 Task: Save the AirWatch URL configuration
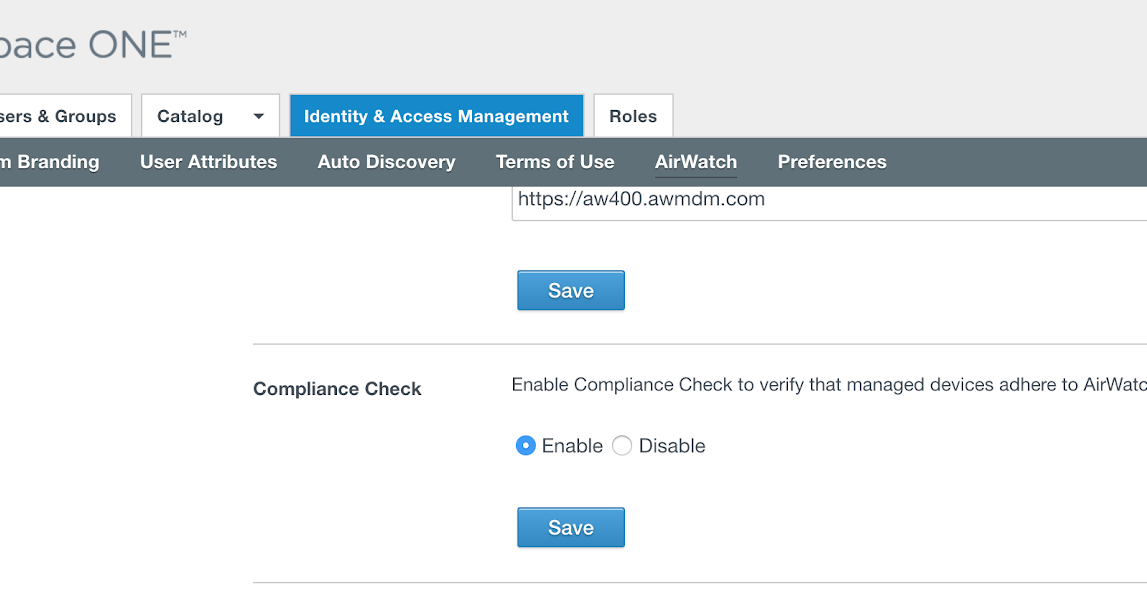[x=570, y=290]
